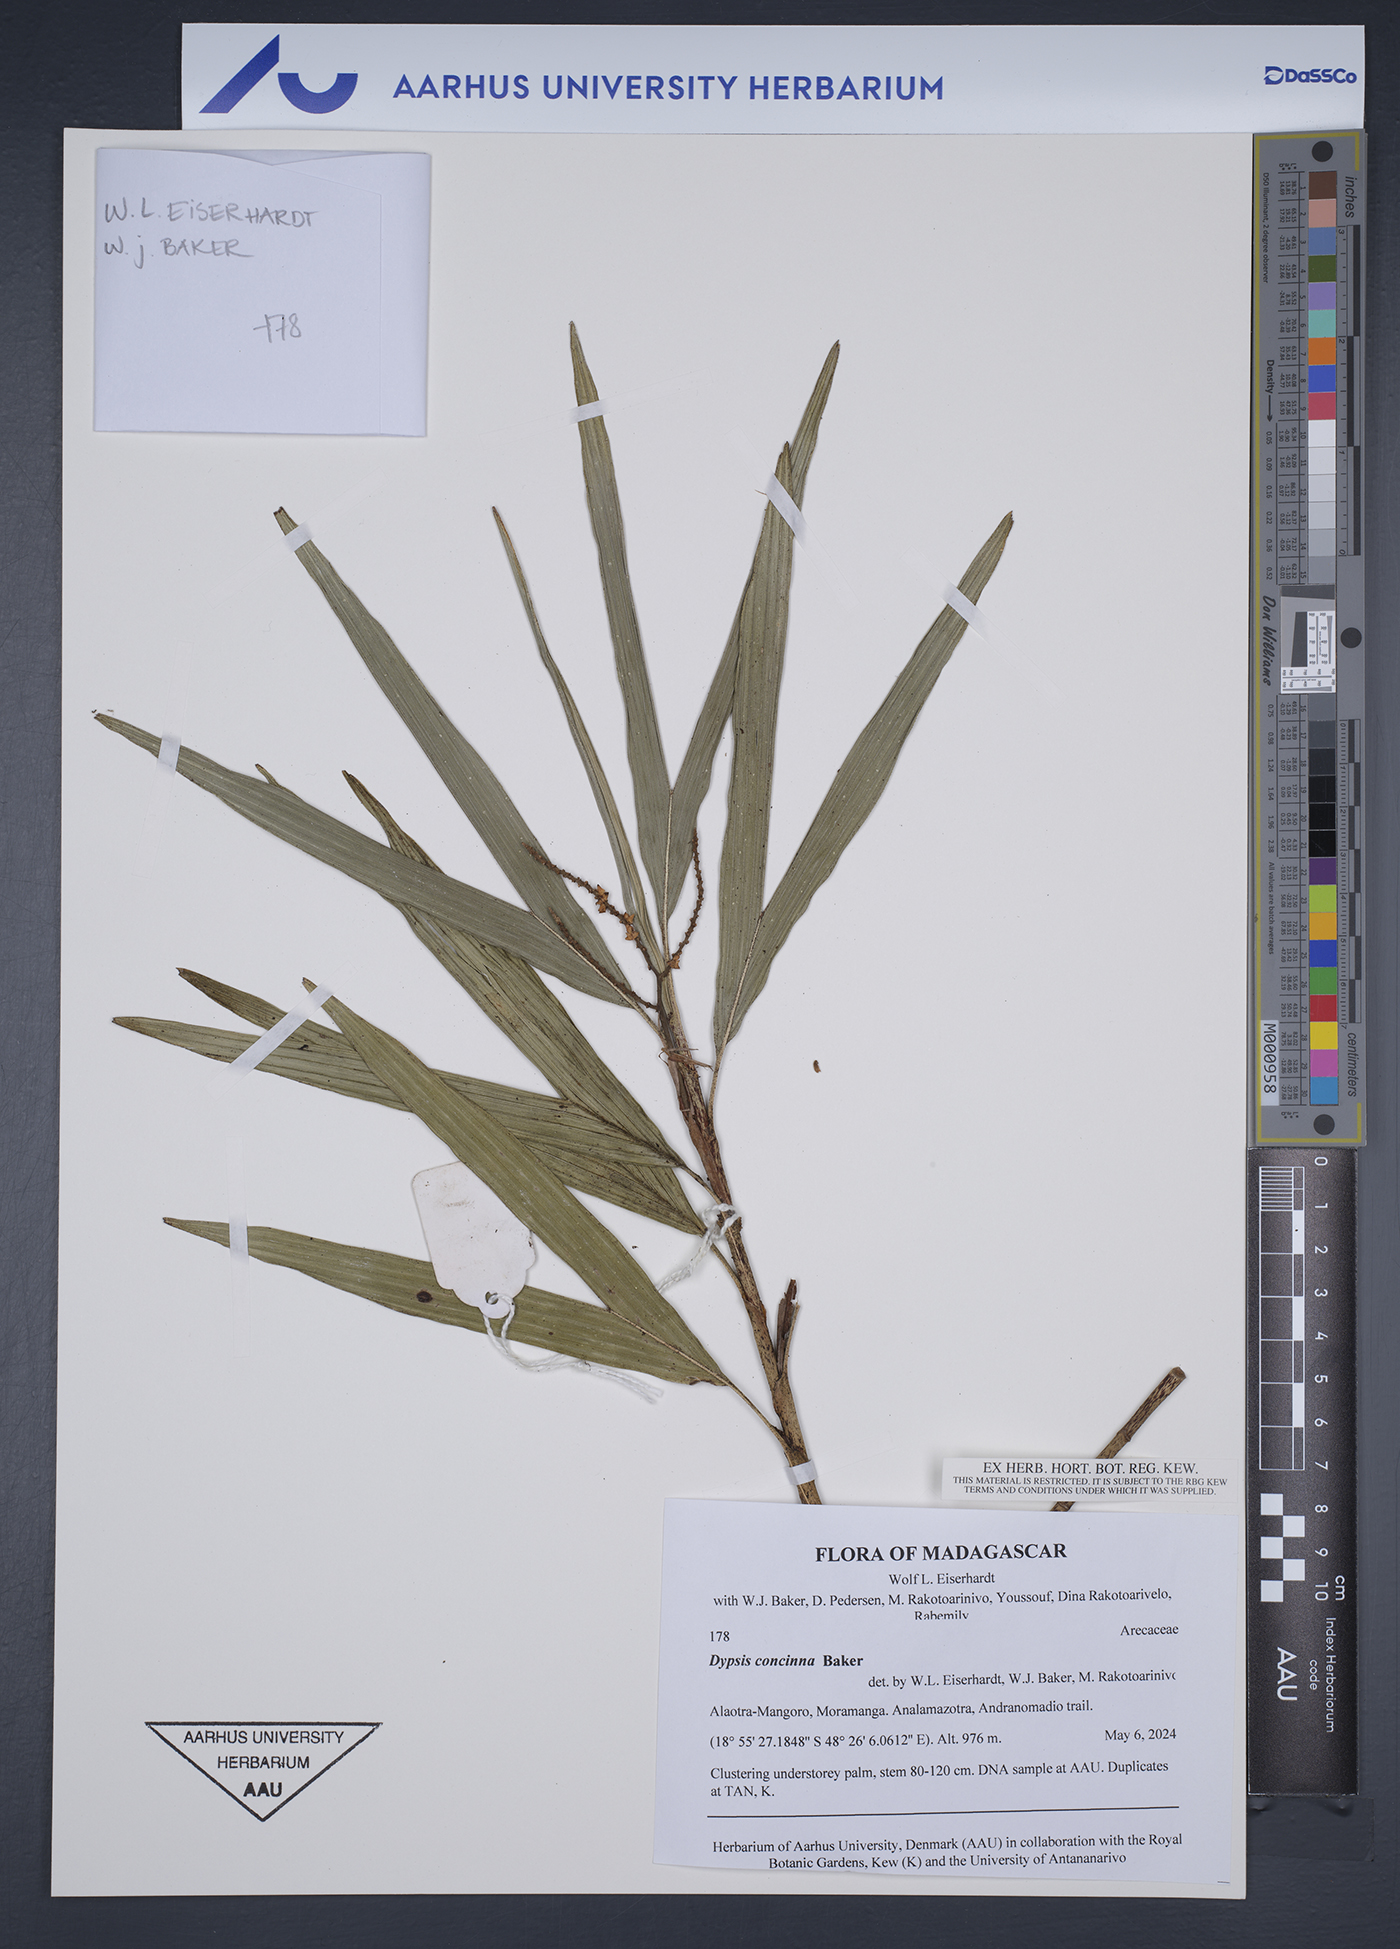Click the handwritten number 178 on envelope
Image resolution: width=1400 pixels, height=1949 pixels.
pyautogui.click(x=278, y=327)
